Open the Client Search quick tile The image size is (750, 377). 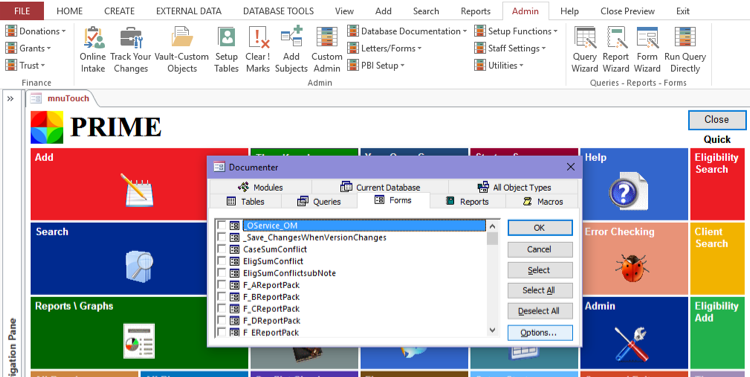point(717,258)
